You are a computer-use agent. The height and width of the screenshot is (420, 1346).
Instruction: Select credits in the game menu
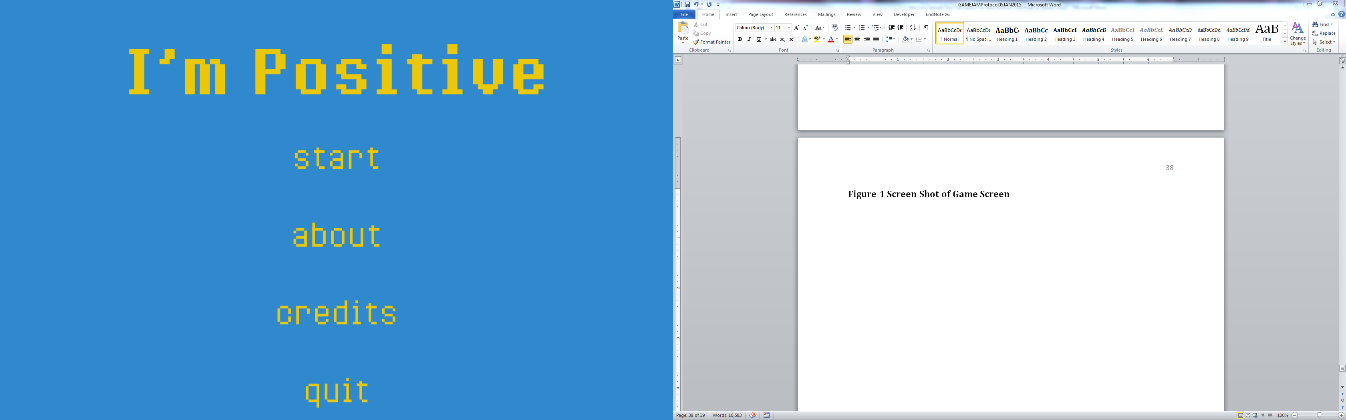(x=337, y=312)
